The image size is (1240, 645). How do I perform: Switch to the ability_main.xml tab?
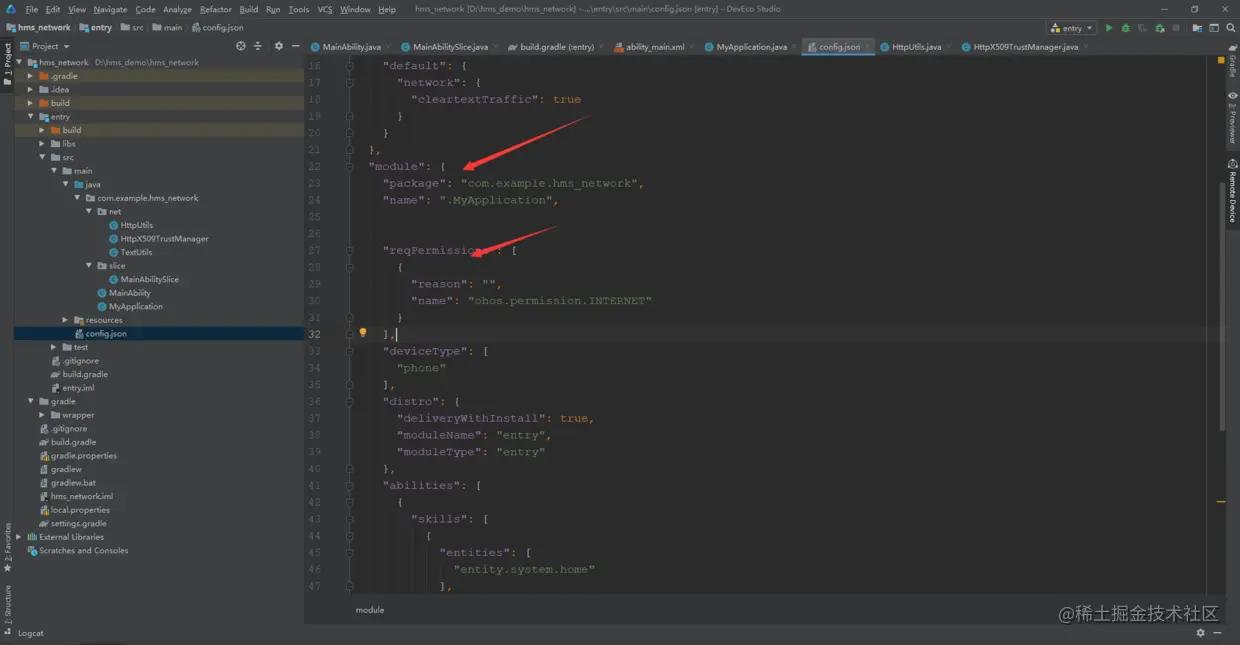655,46
